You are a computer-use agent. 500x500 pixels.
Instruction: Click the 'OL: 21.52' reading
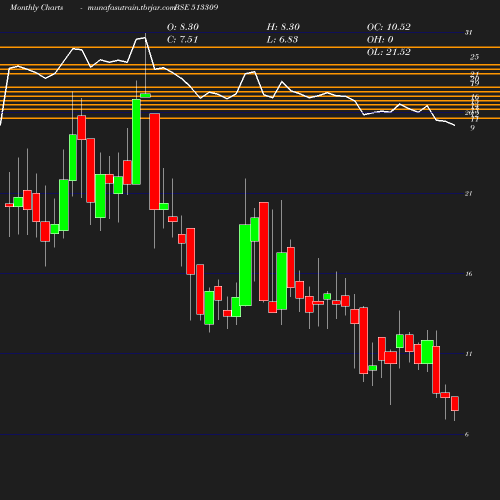click(389, 52)
